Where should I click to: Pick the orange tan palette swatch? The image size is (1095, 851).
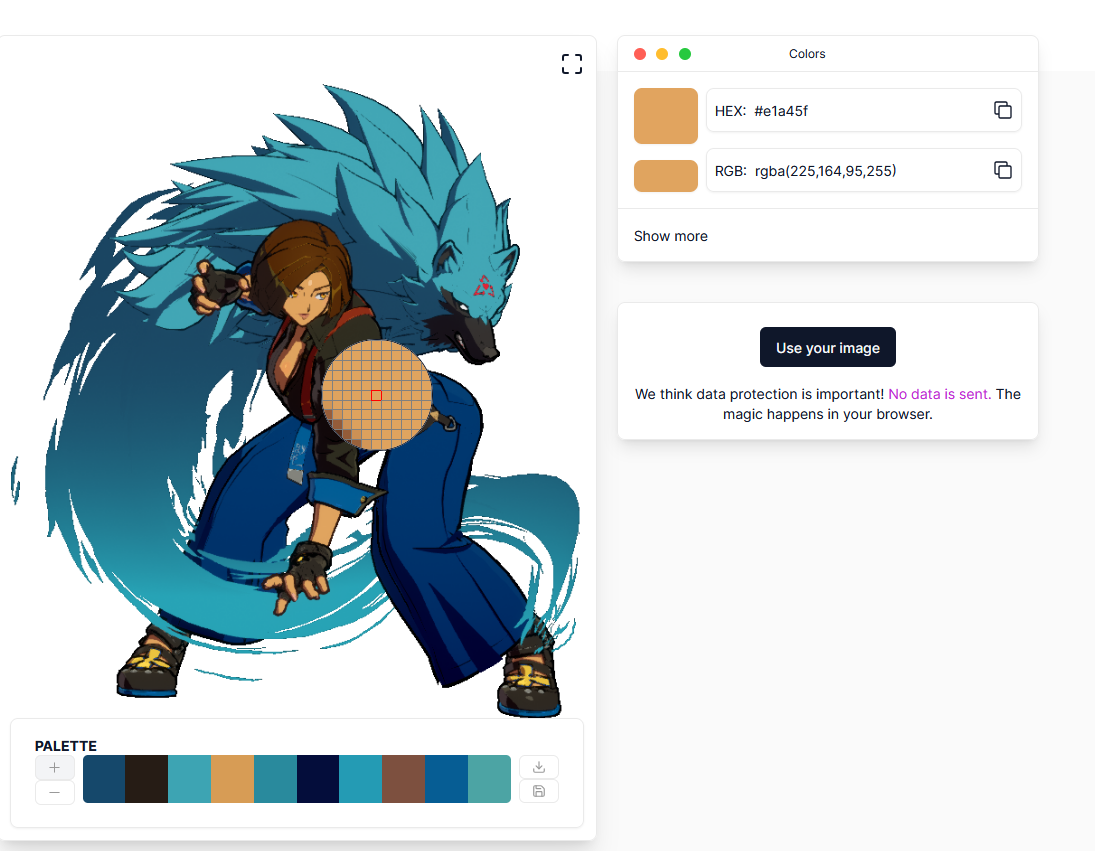click(x=232, y=779)
